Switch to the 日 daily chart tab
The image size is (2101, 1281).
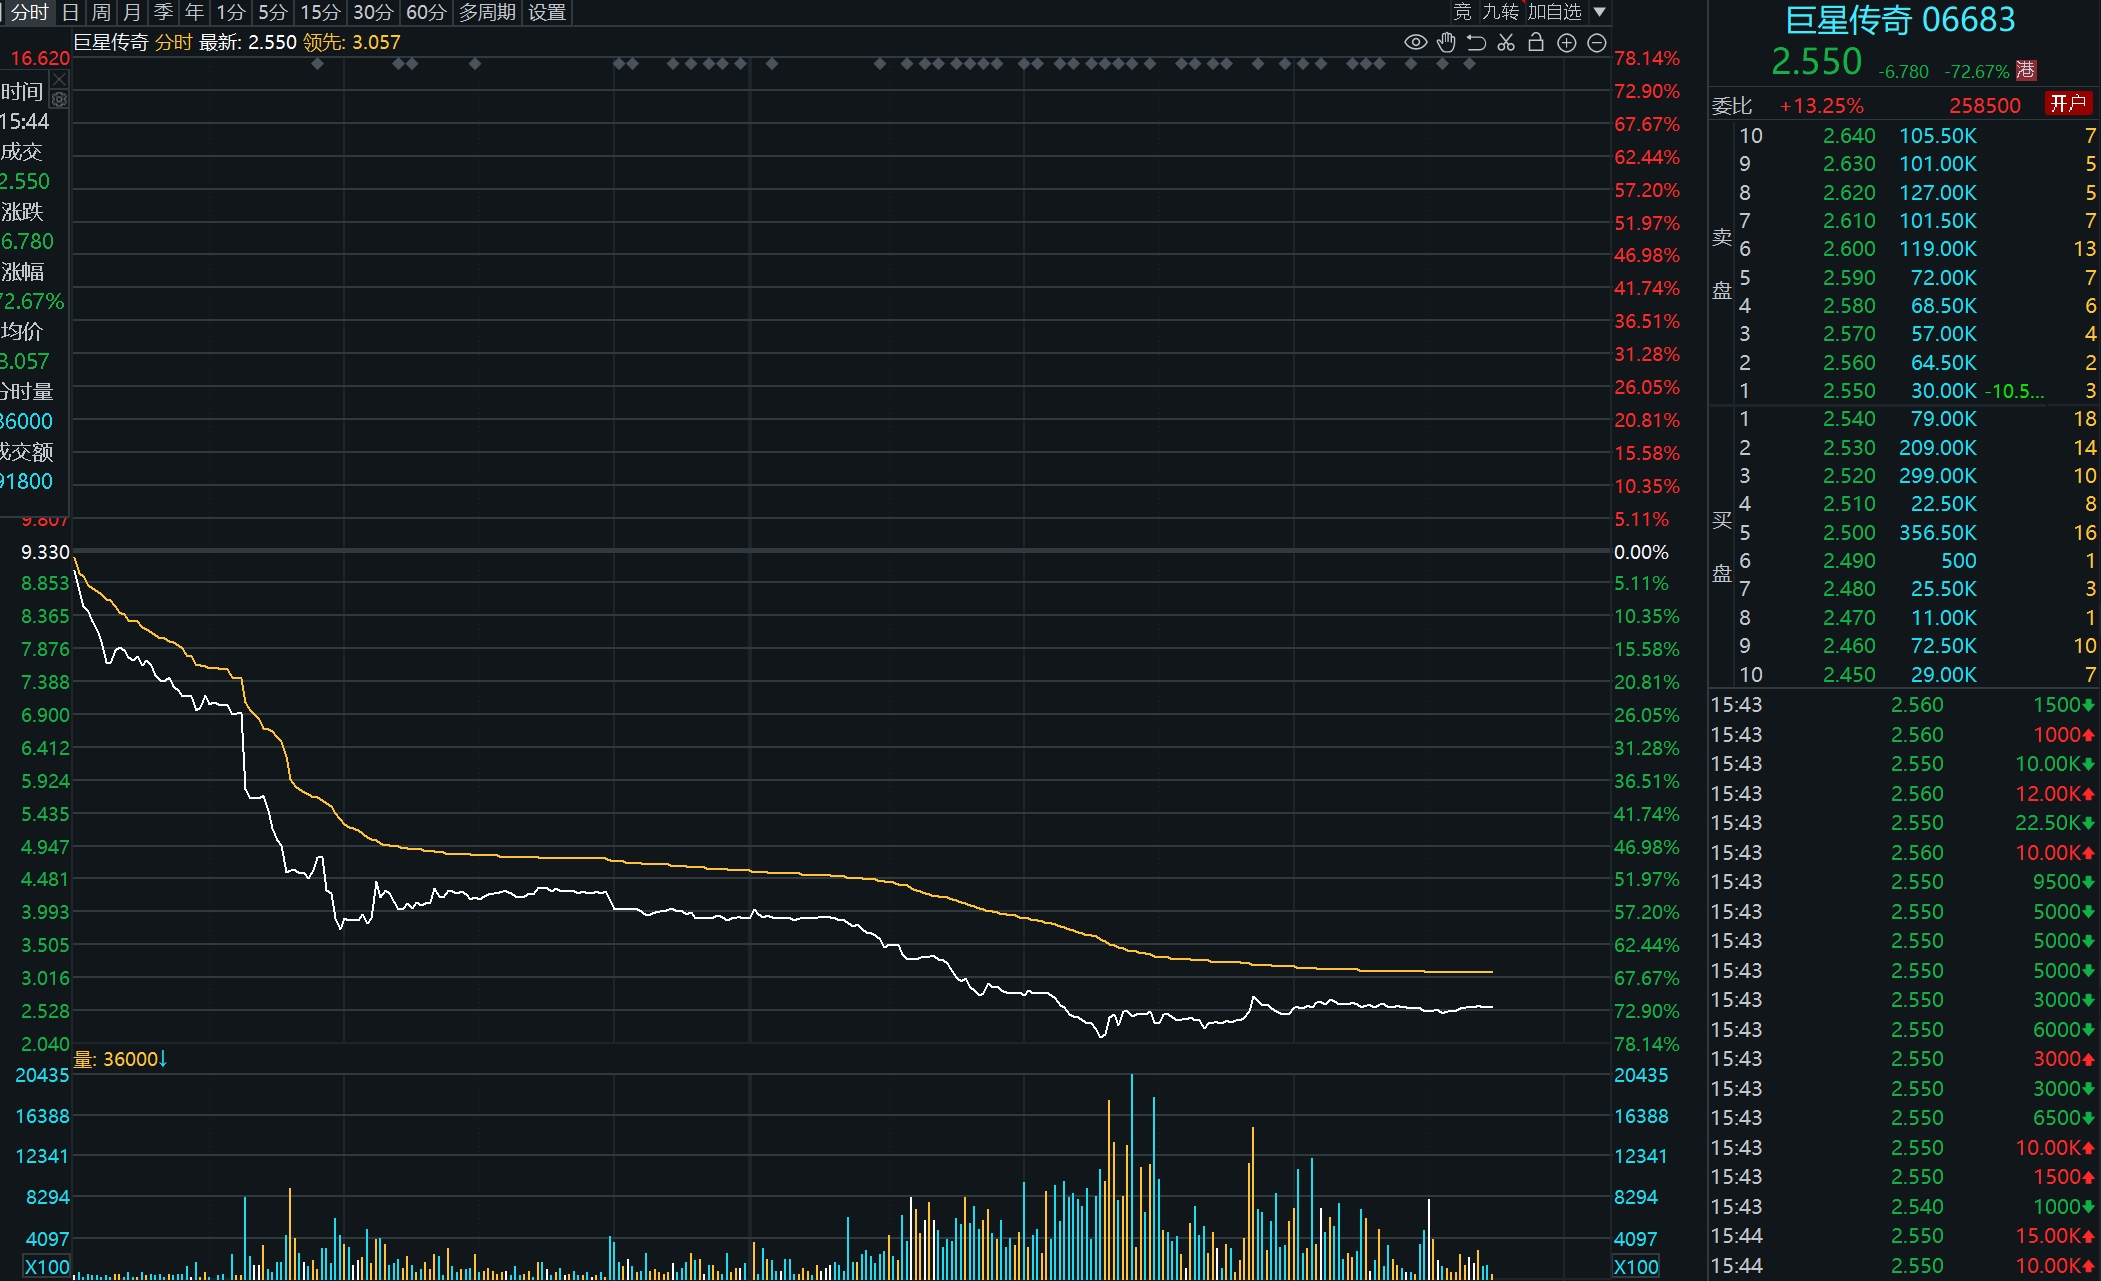(70, 12)
